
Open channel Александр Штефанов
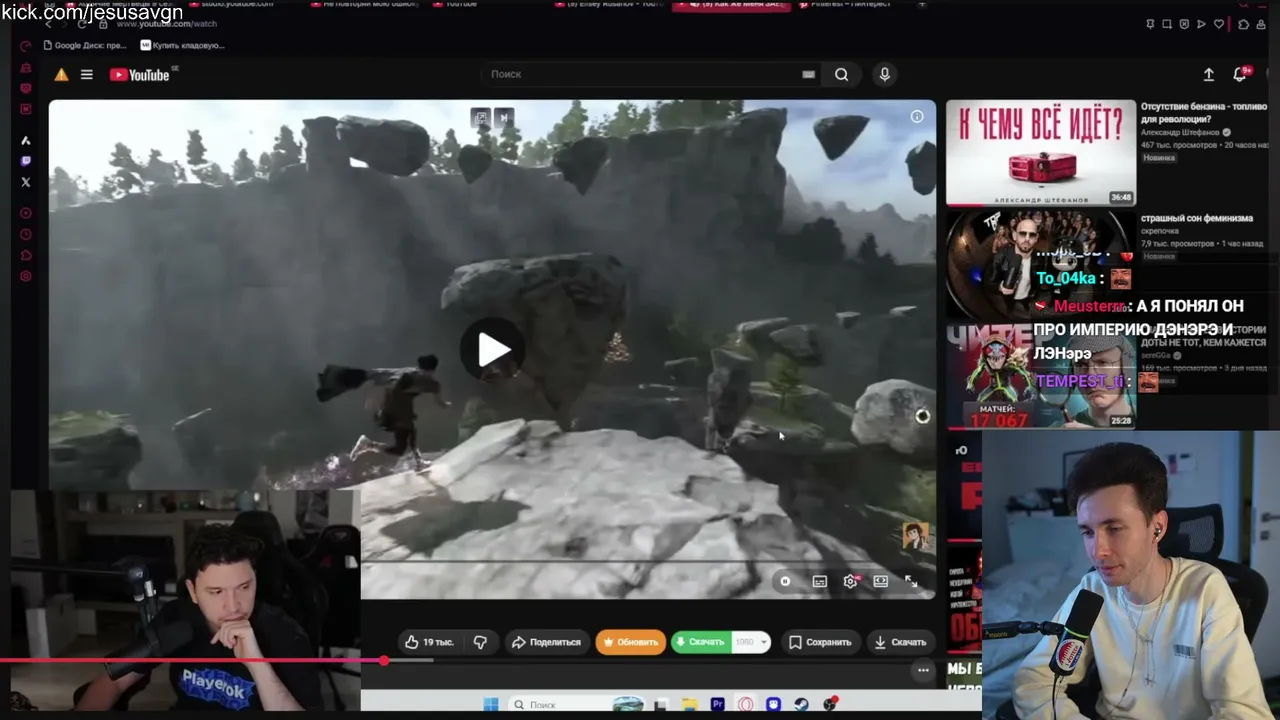coord(1180,132)
